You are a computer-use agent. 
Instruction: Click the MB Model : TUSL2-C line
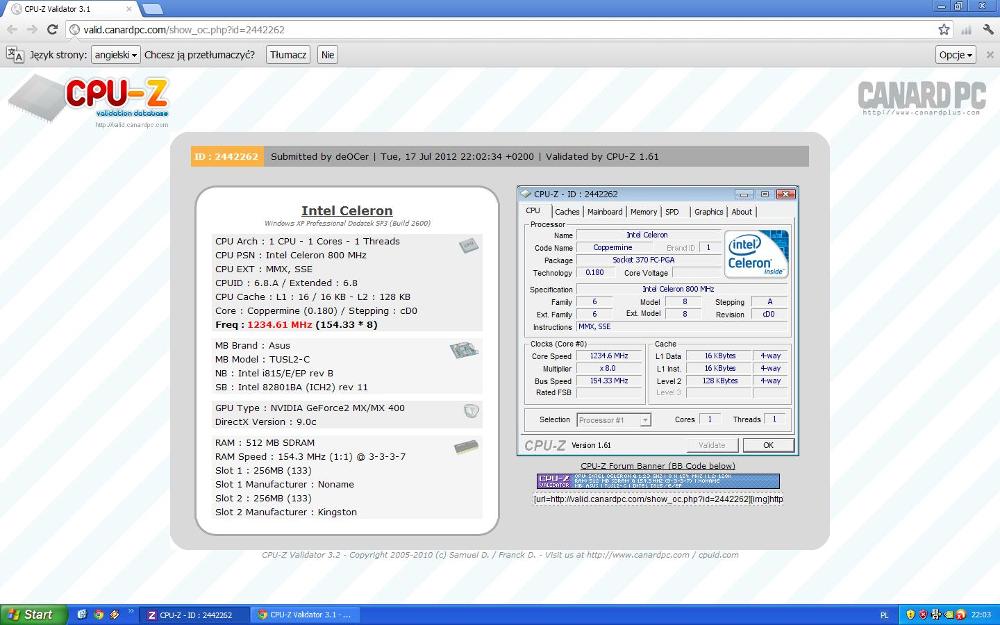(x=262, y=359)
